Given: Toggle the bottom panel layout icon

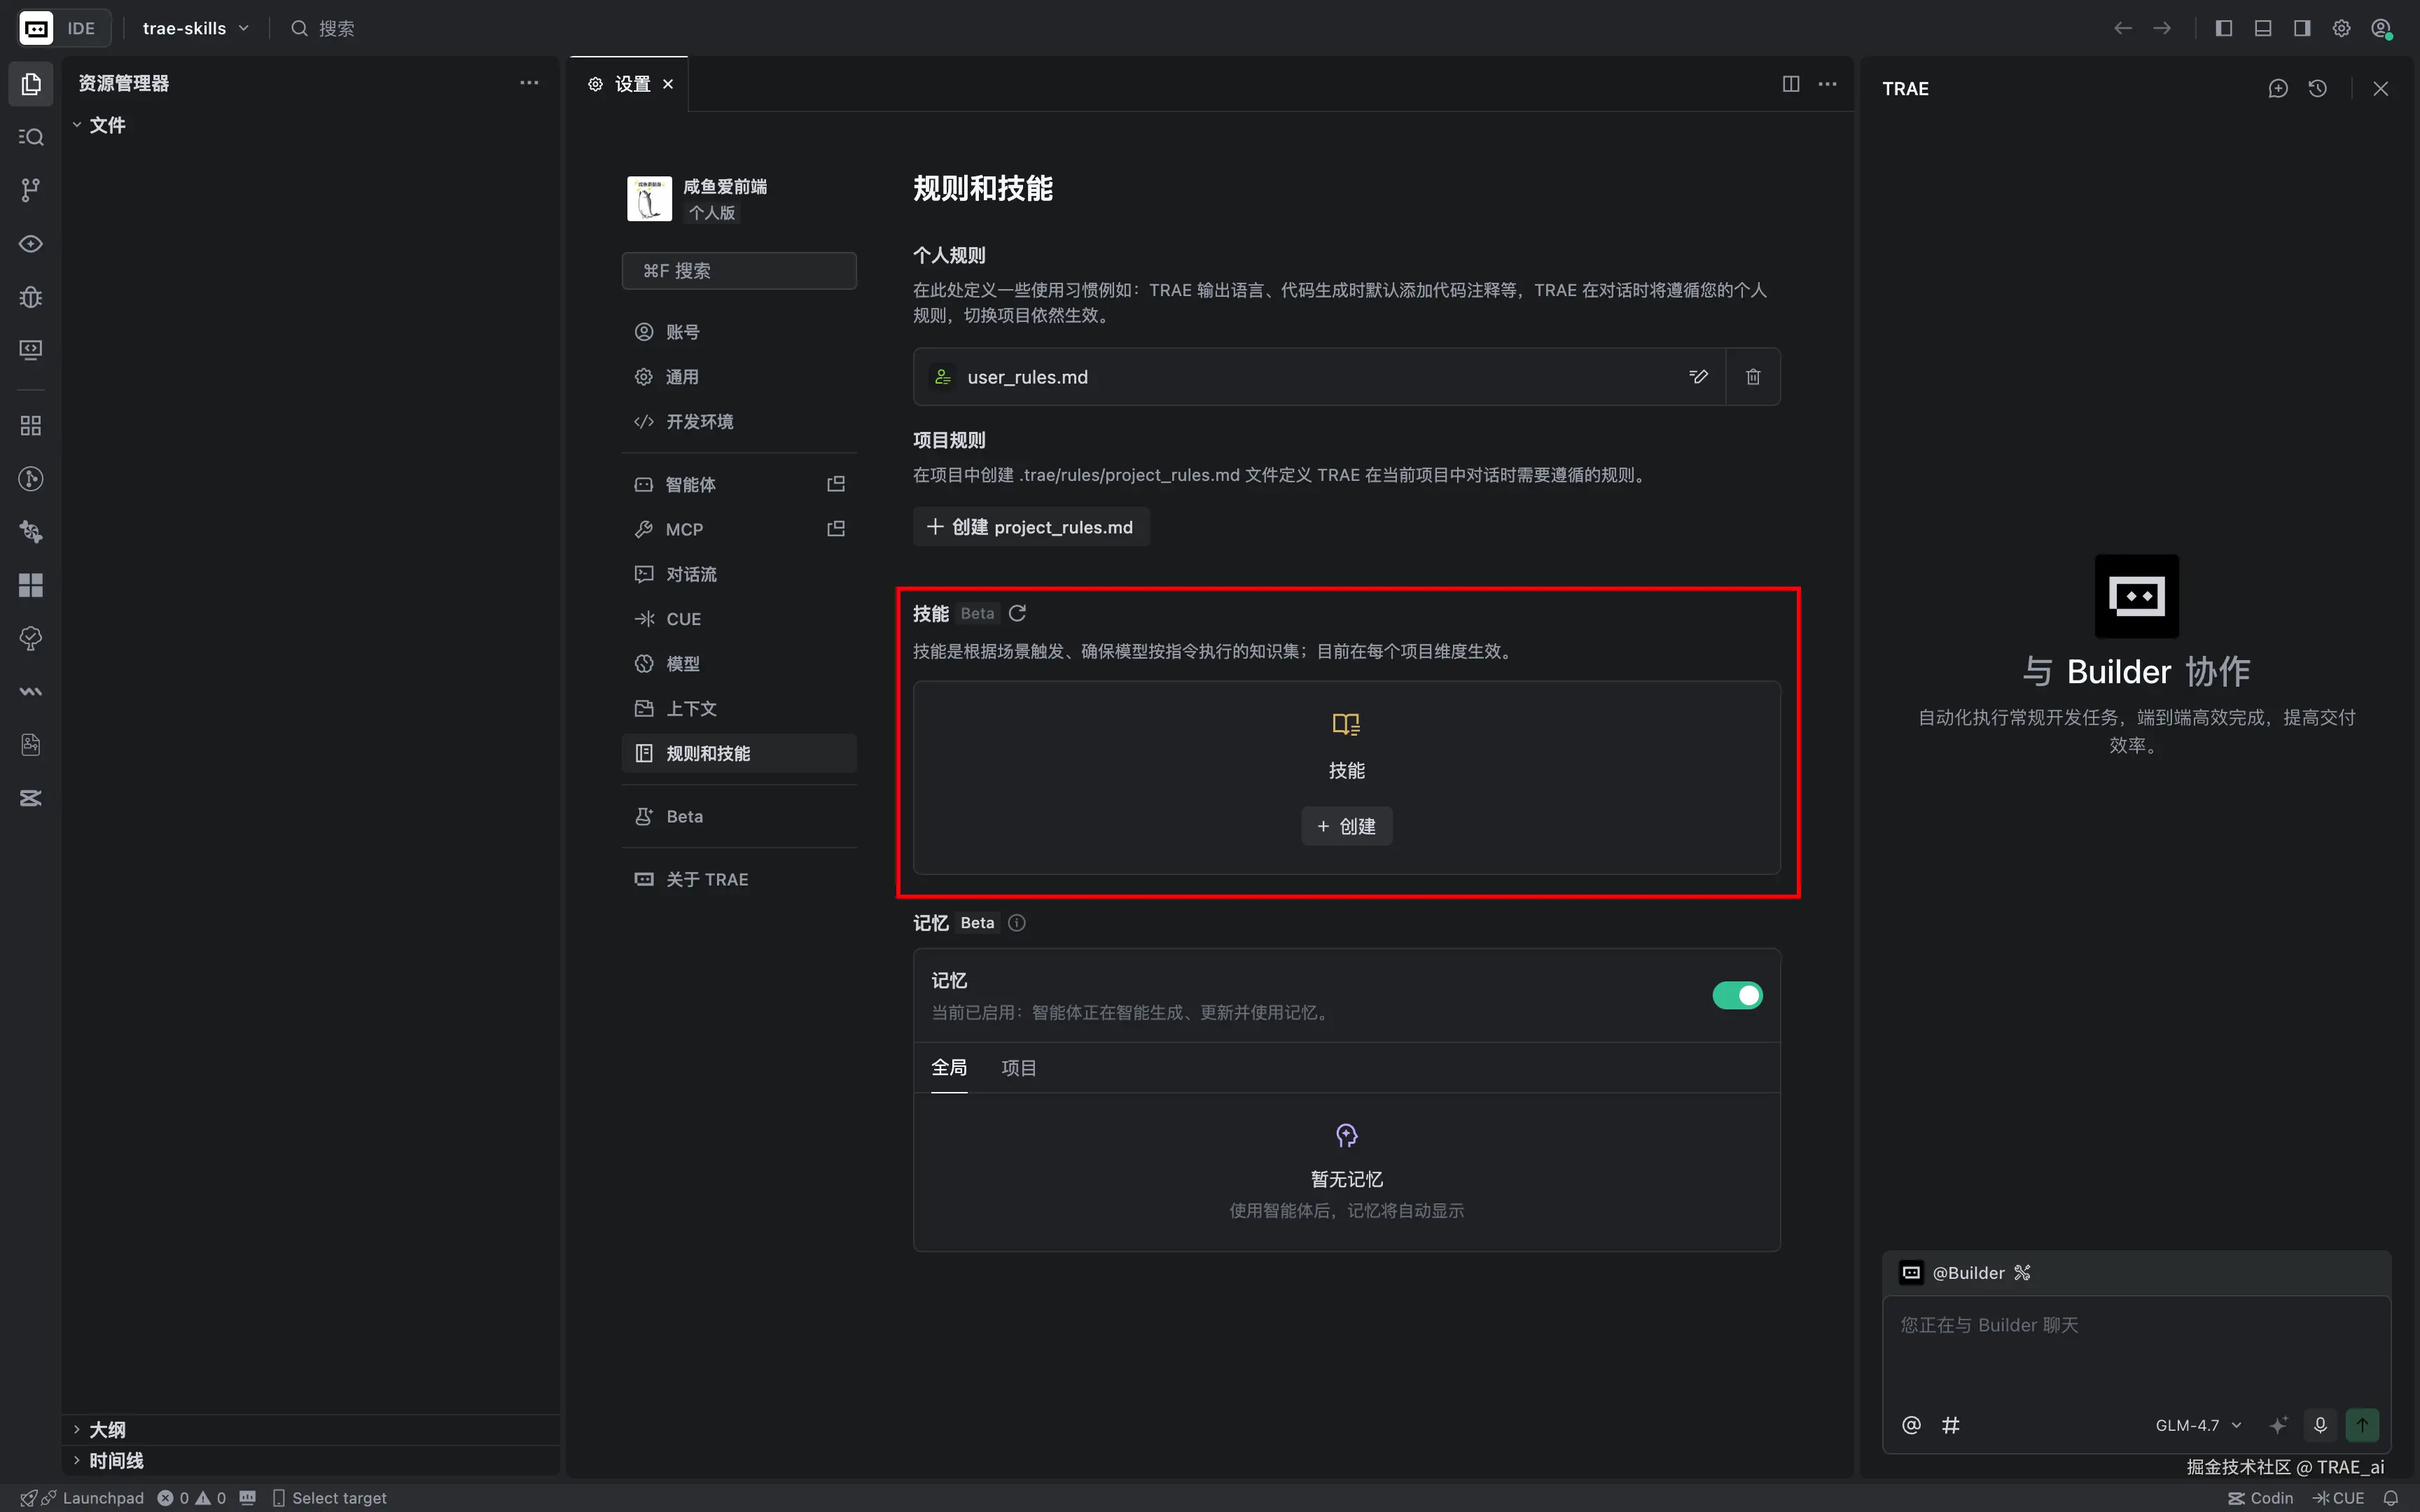Looking at the screenshot, I should pyautogui.click(x=2263, y=28).
